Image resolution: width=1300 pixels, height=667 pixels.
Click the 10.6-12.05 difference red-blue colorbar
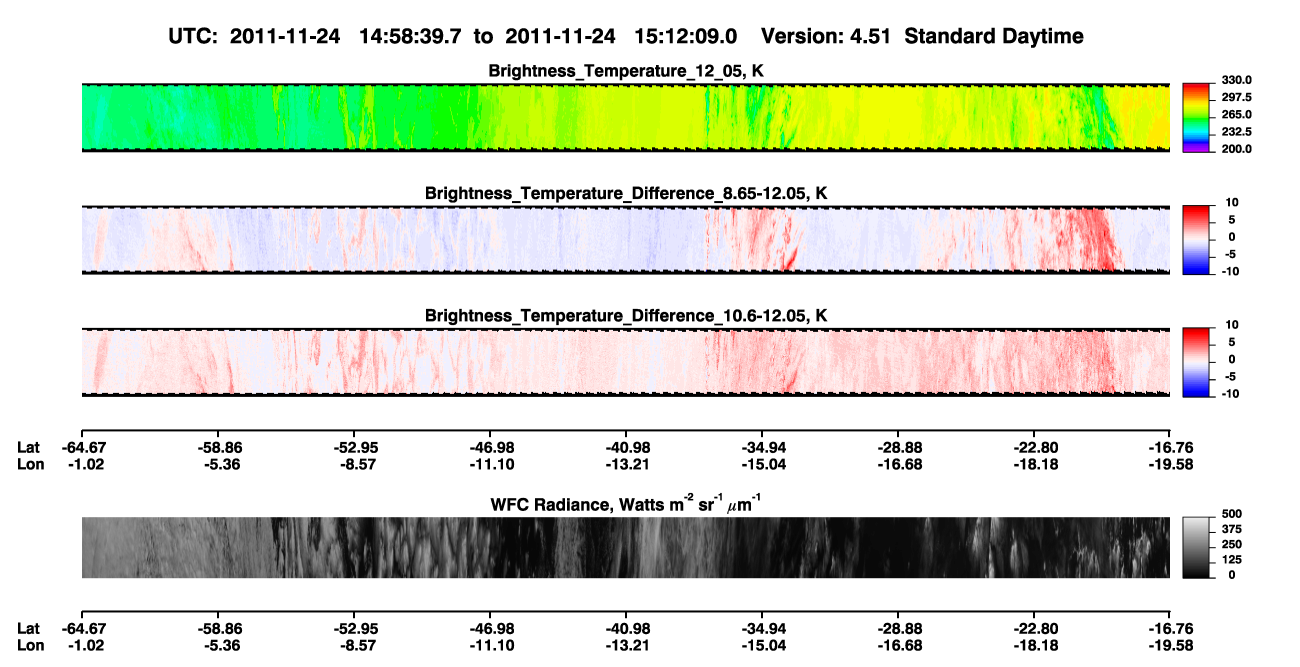pyautogui.click(x=1196, y=360)
